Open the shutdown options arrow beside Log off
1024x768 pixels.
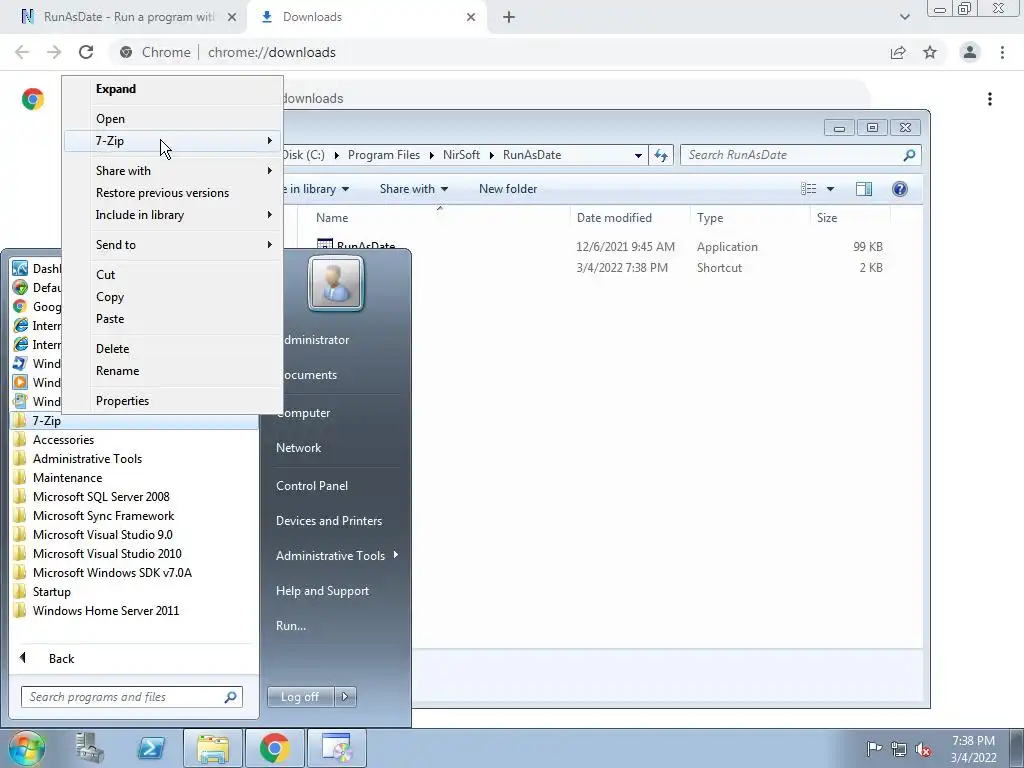[x=345, y=697]
